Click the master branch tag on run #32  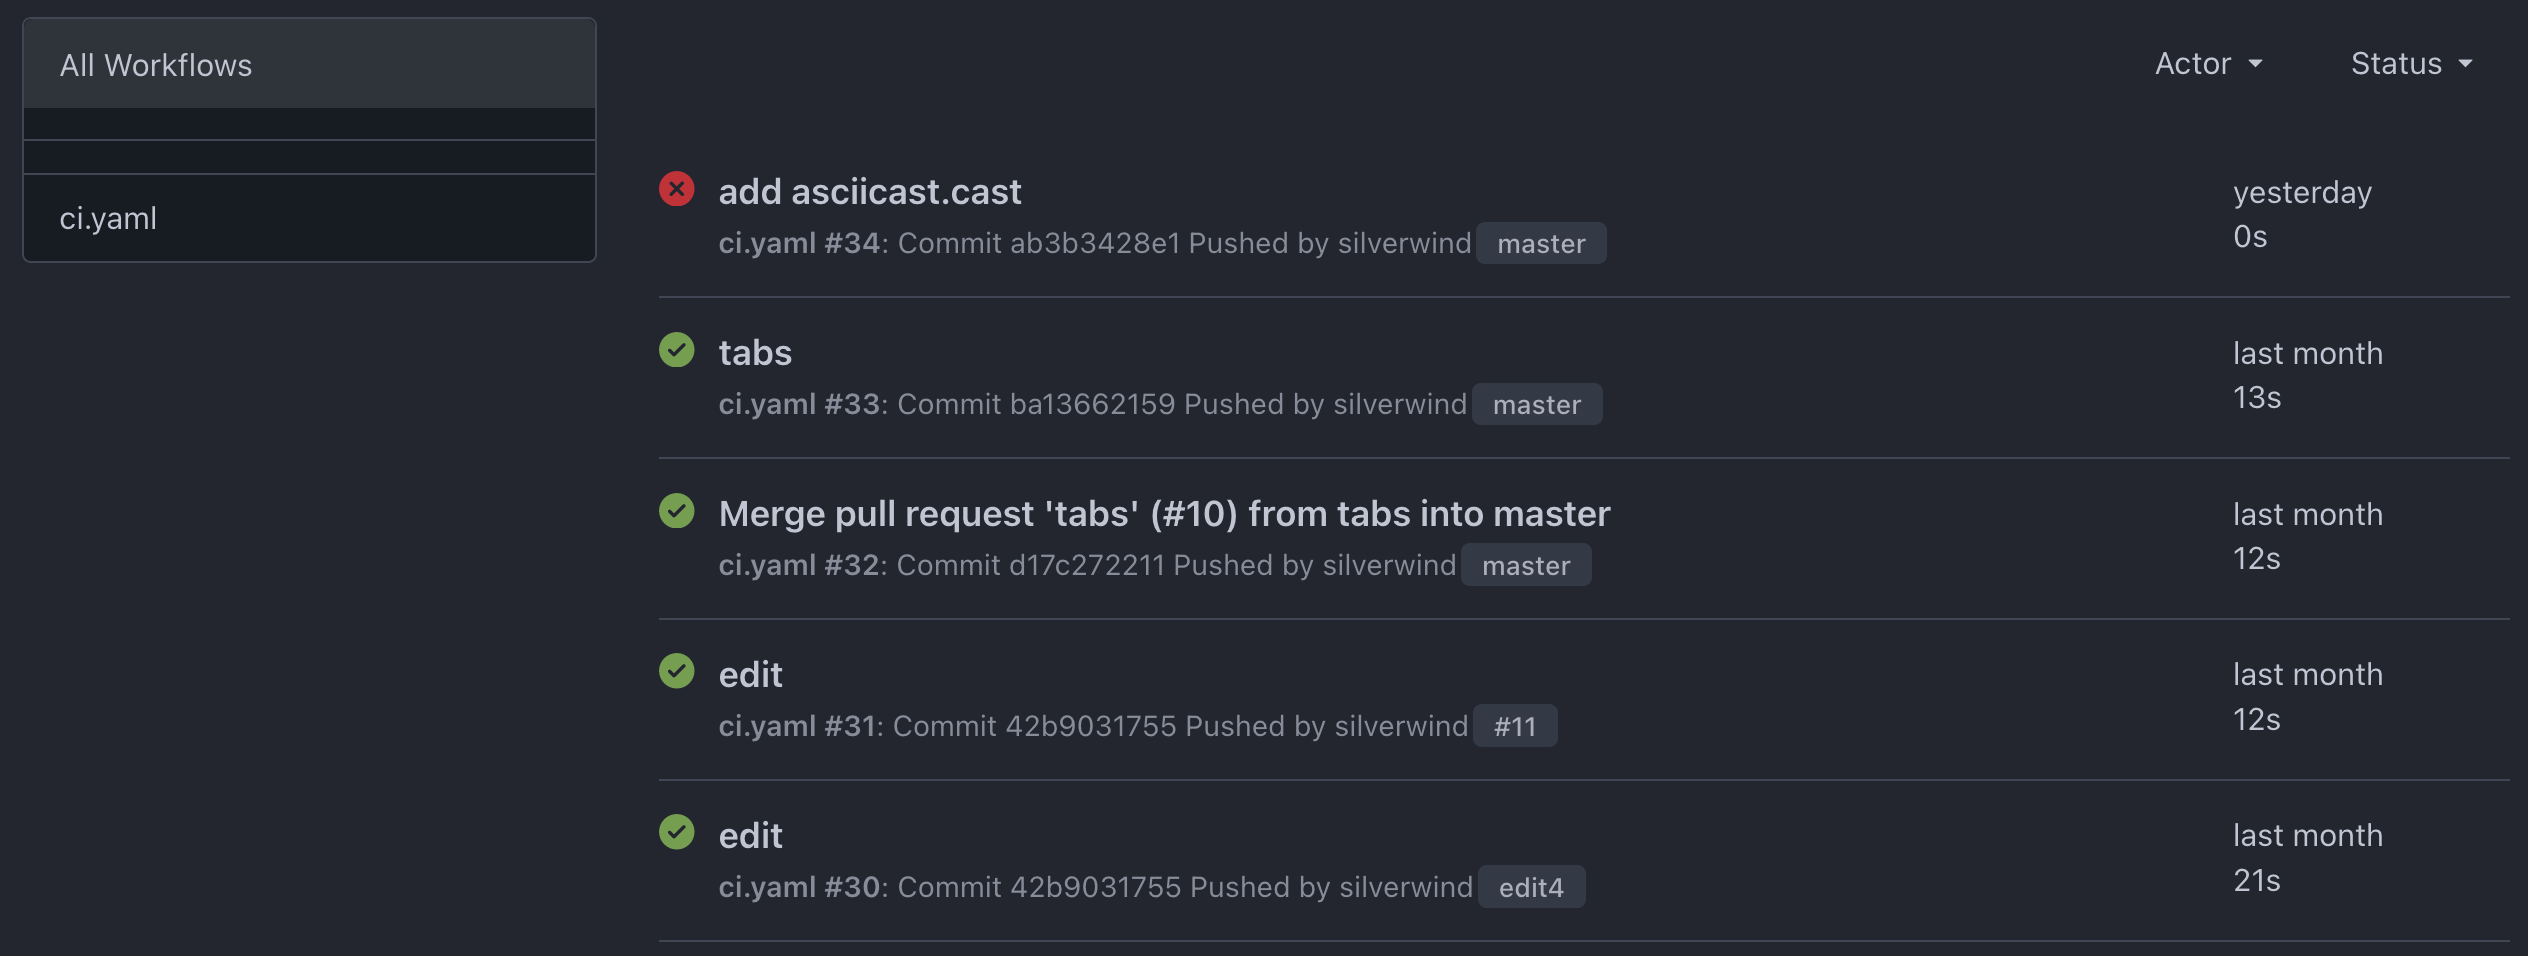pyautogui.click(x=1526, y=566)
